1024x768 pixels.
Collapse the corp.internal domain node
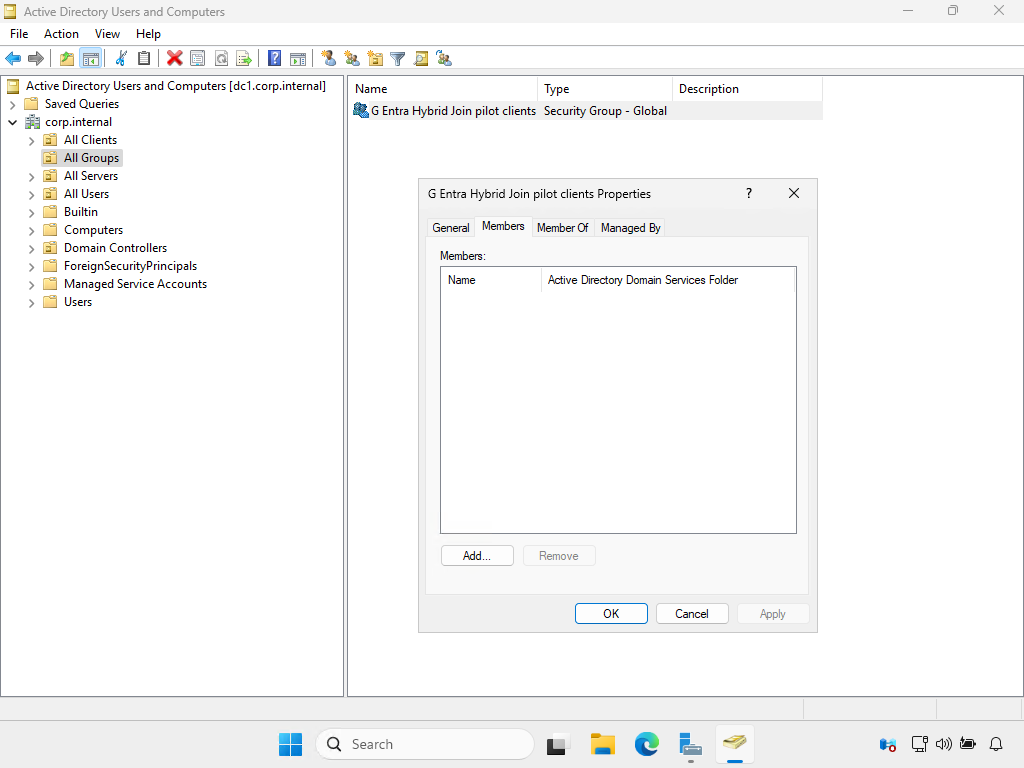(x=12, y=122)
